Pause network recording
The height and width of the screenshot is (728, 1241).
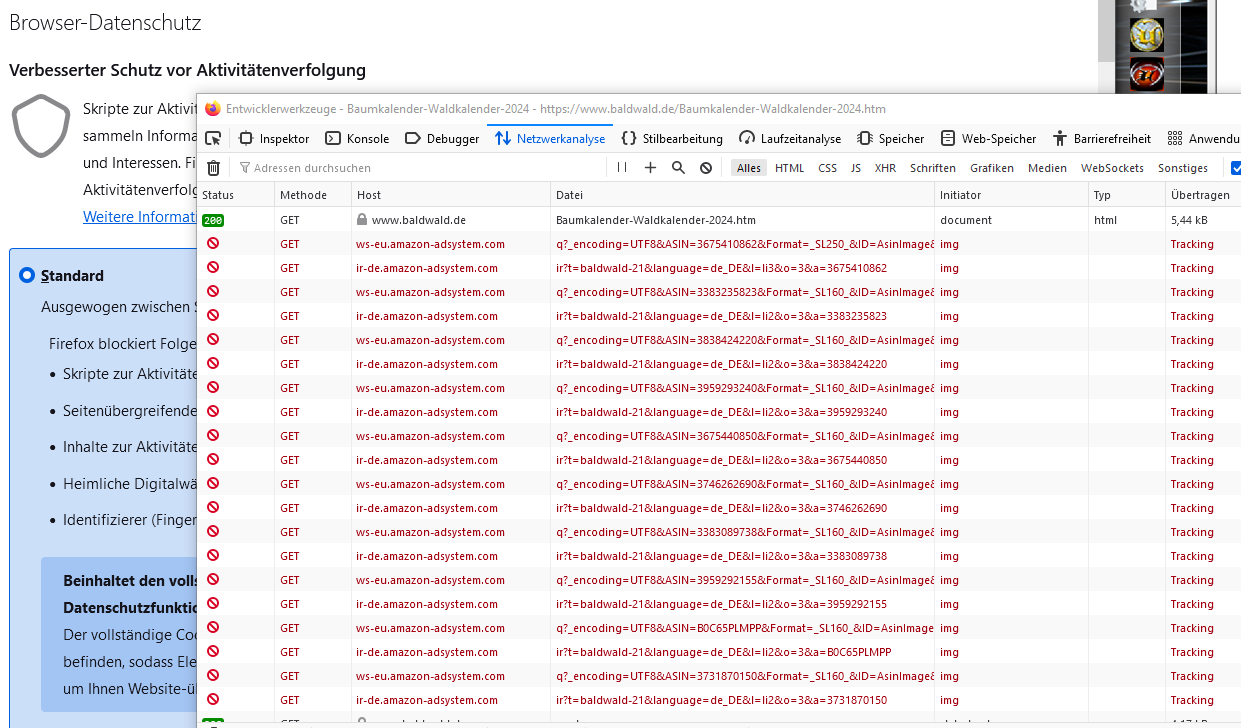[x=622, y=168]
